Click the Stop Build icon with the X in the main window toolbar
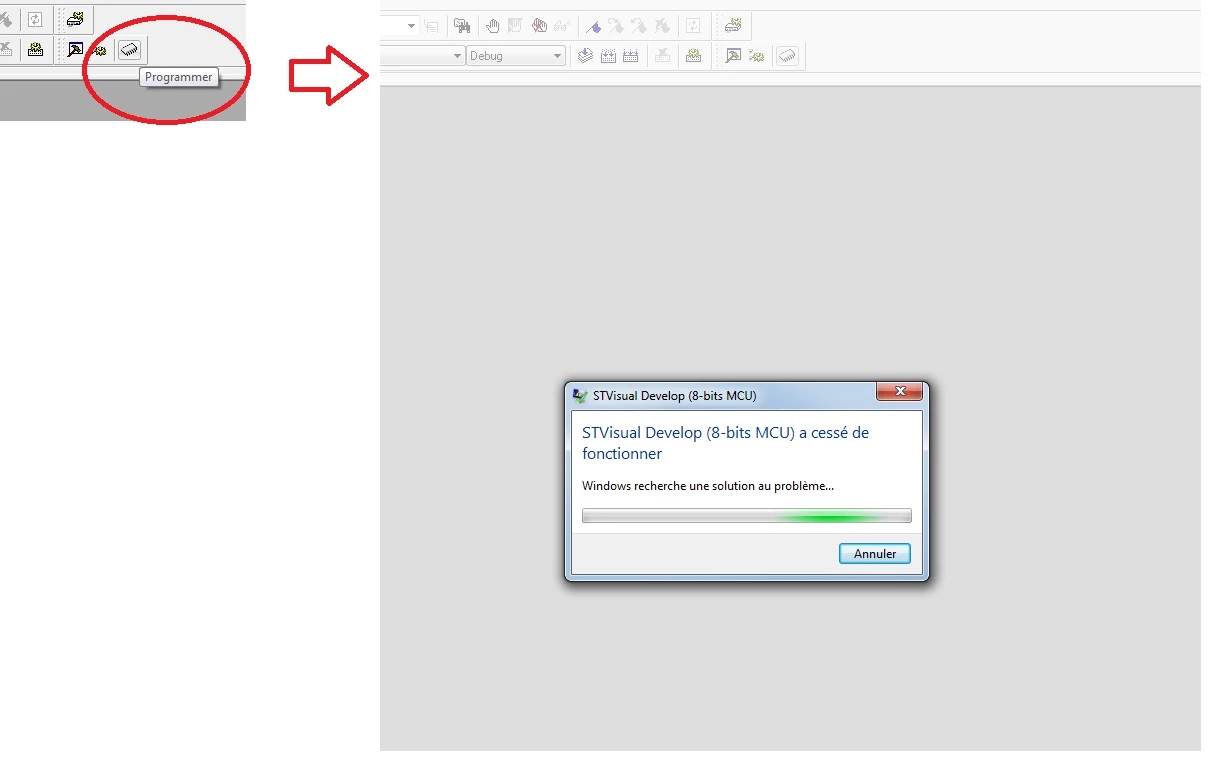The width and height of the screenshot is (1212, 761). (662, 56)
